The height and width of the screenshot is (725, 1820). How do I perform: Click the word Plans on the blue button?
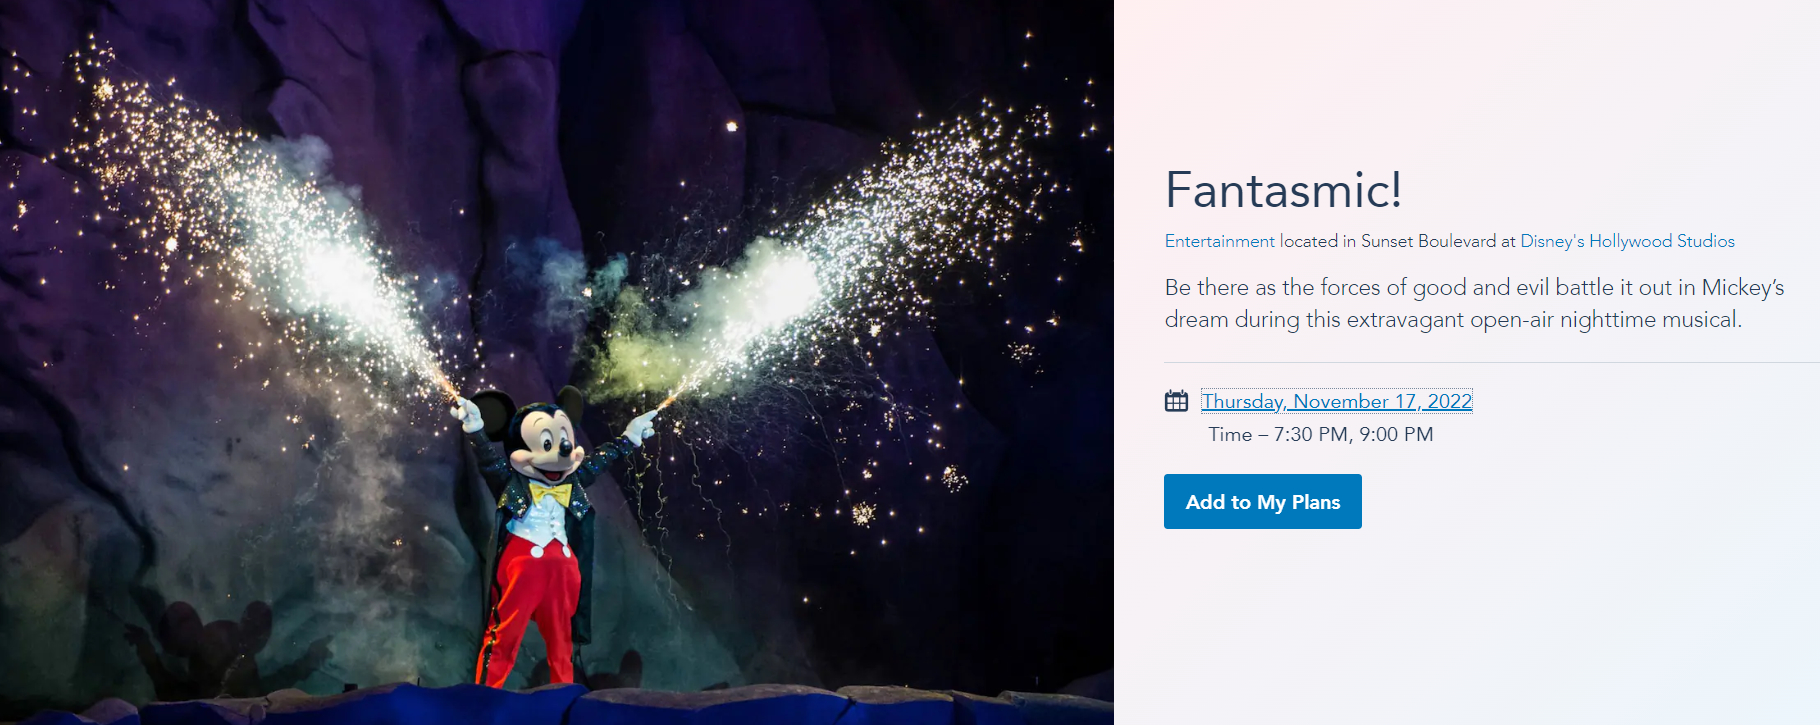point(1316,502)
